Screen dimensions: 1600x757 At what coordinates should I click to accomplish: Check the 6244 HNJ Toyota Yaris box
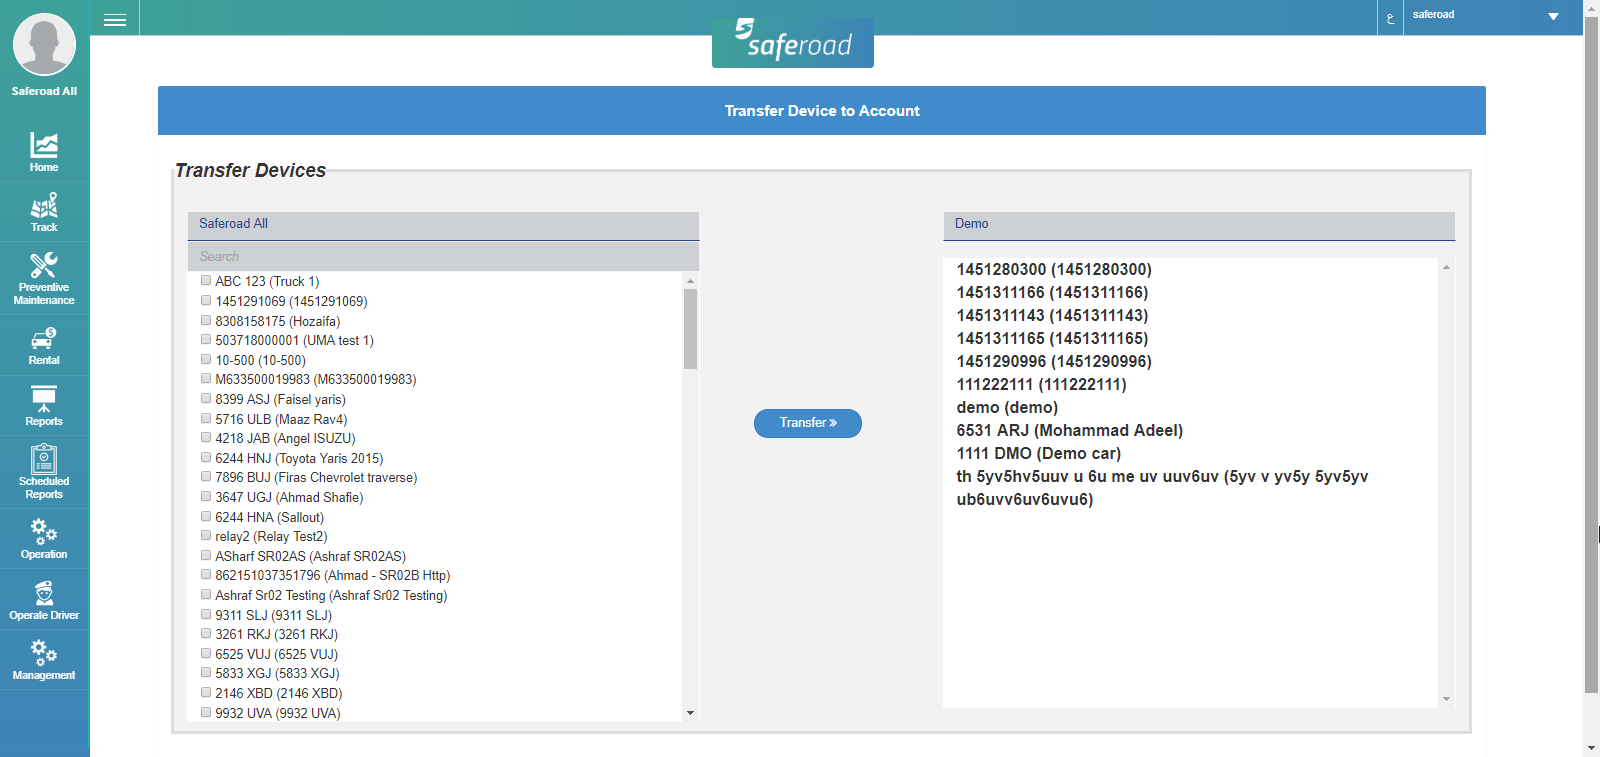coord(206,457)
